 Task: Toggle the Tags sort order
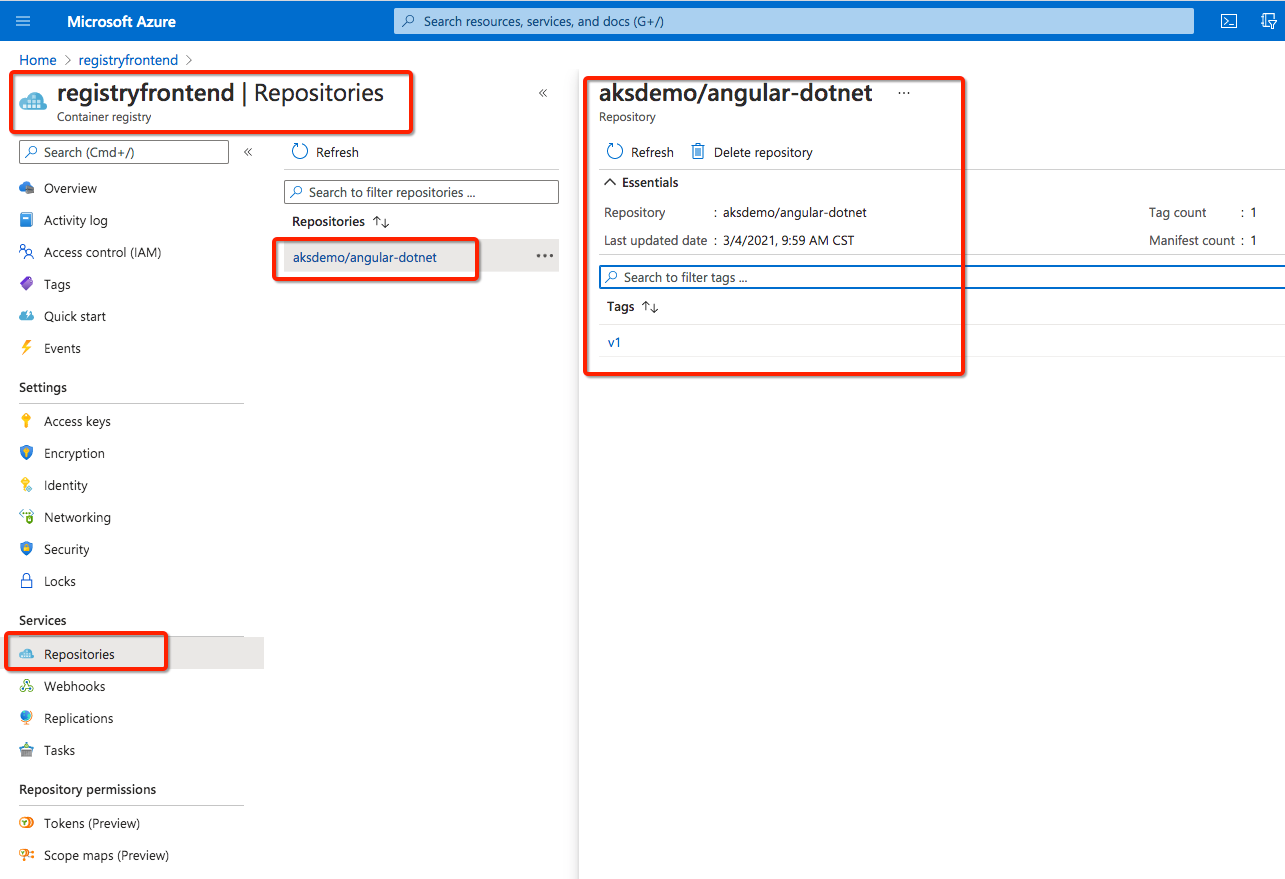pyautogui.click(x=650, y=306)
